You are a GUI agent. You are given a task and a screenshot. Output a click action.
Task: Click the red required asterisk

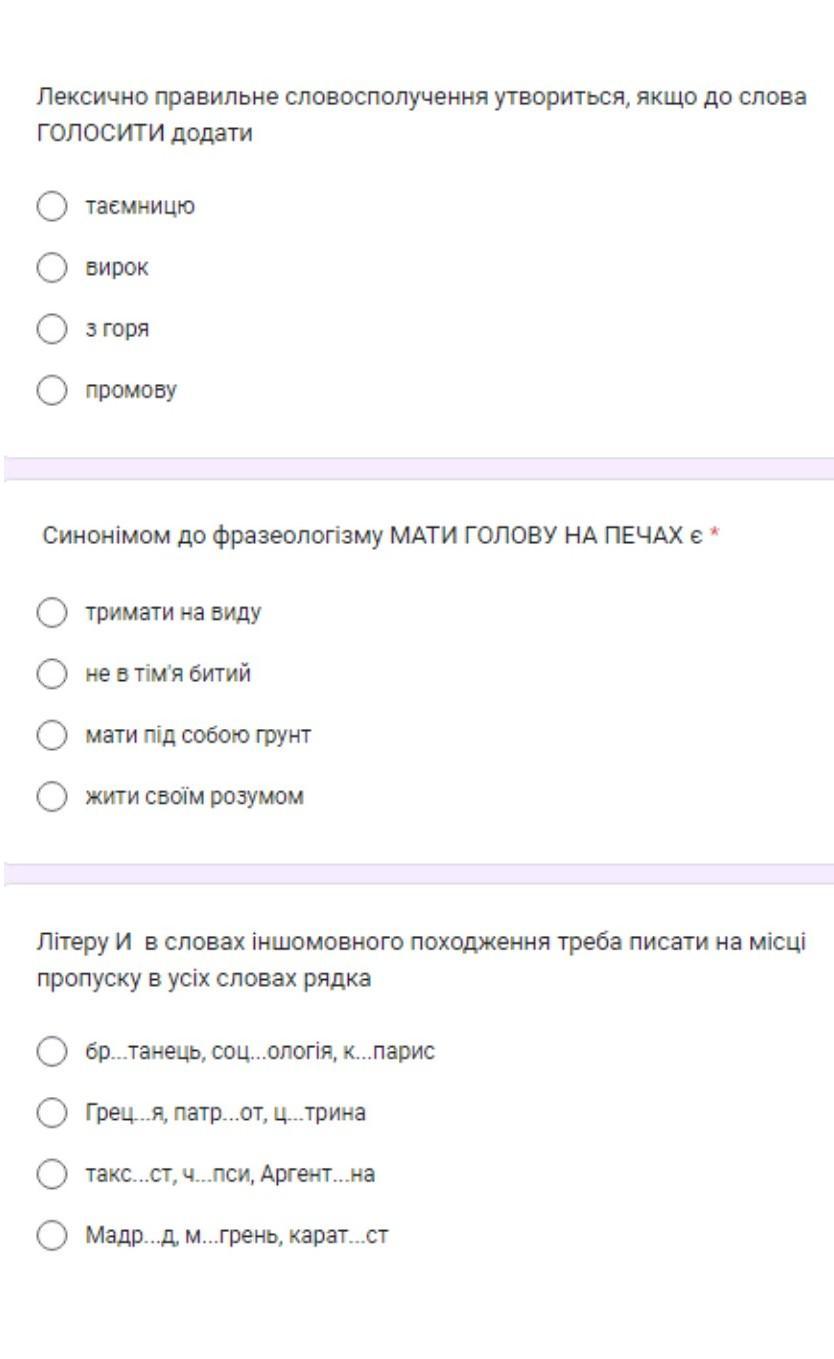click(x=715, y=536)
